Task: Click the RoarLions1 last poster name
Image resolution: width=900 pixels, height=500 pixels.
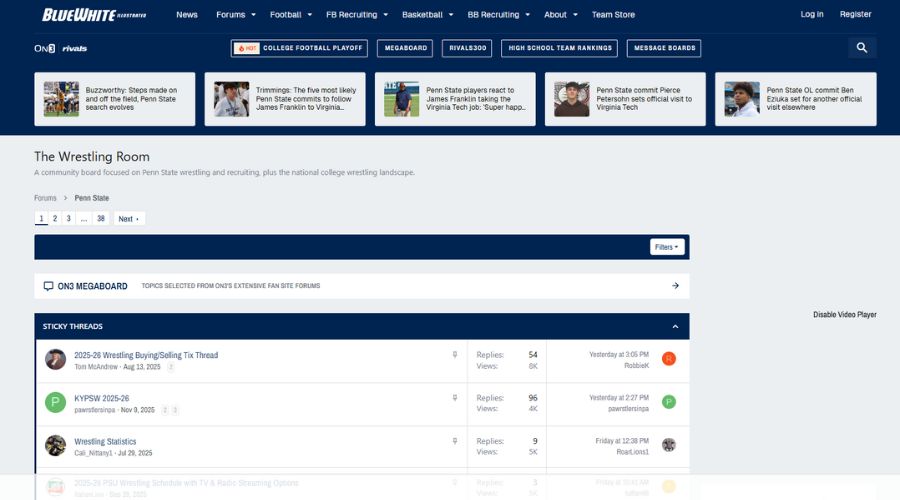Action: [633, 452]
